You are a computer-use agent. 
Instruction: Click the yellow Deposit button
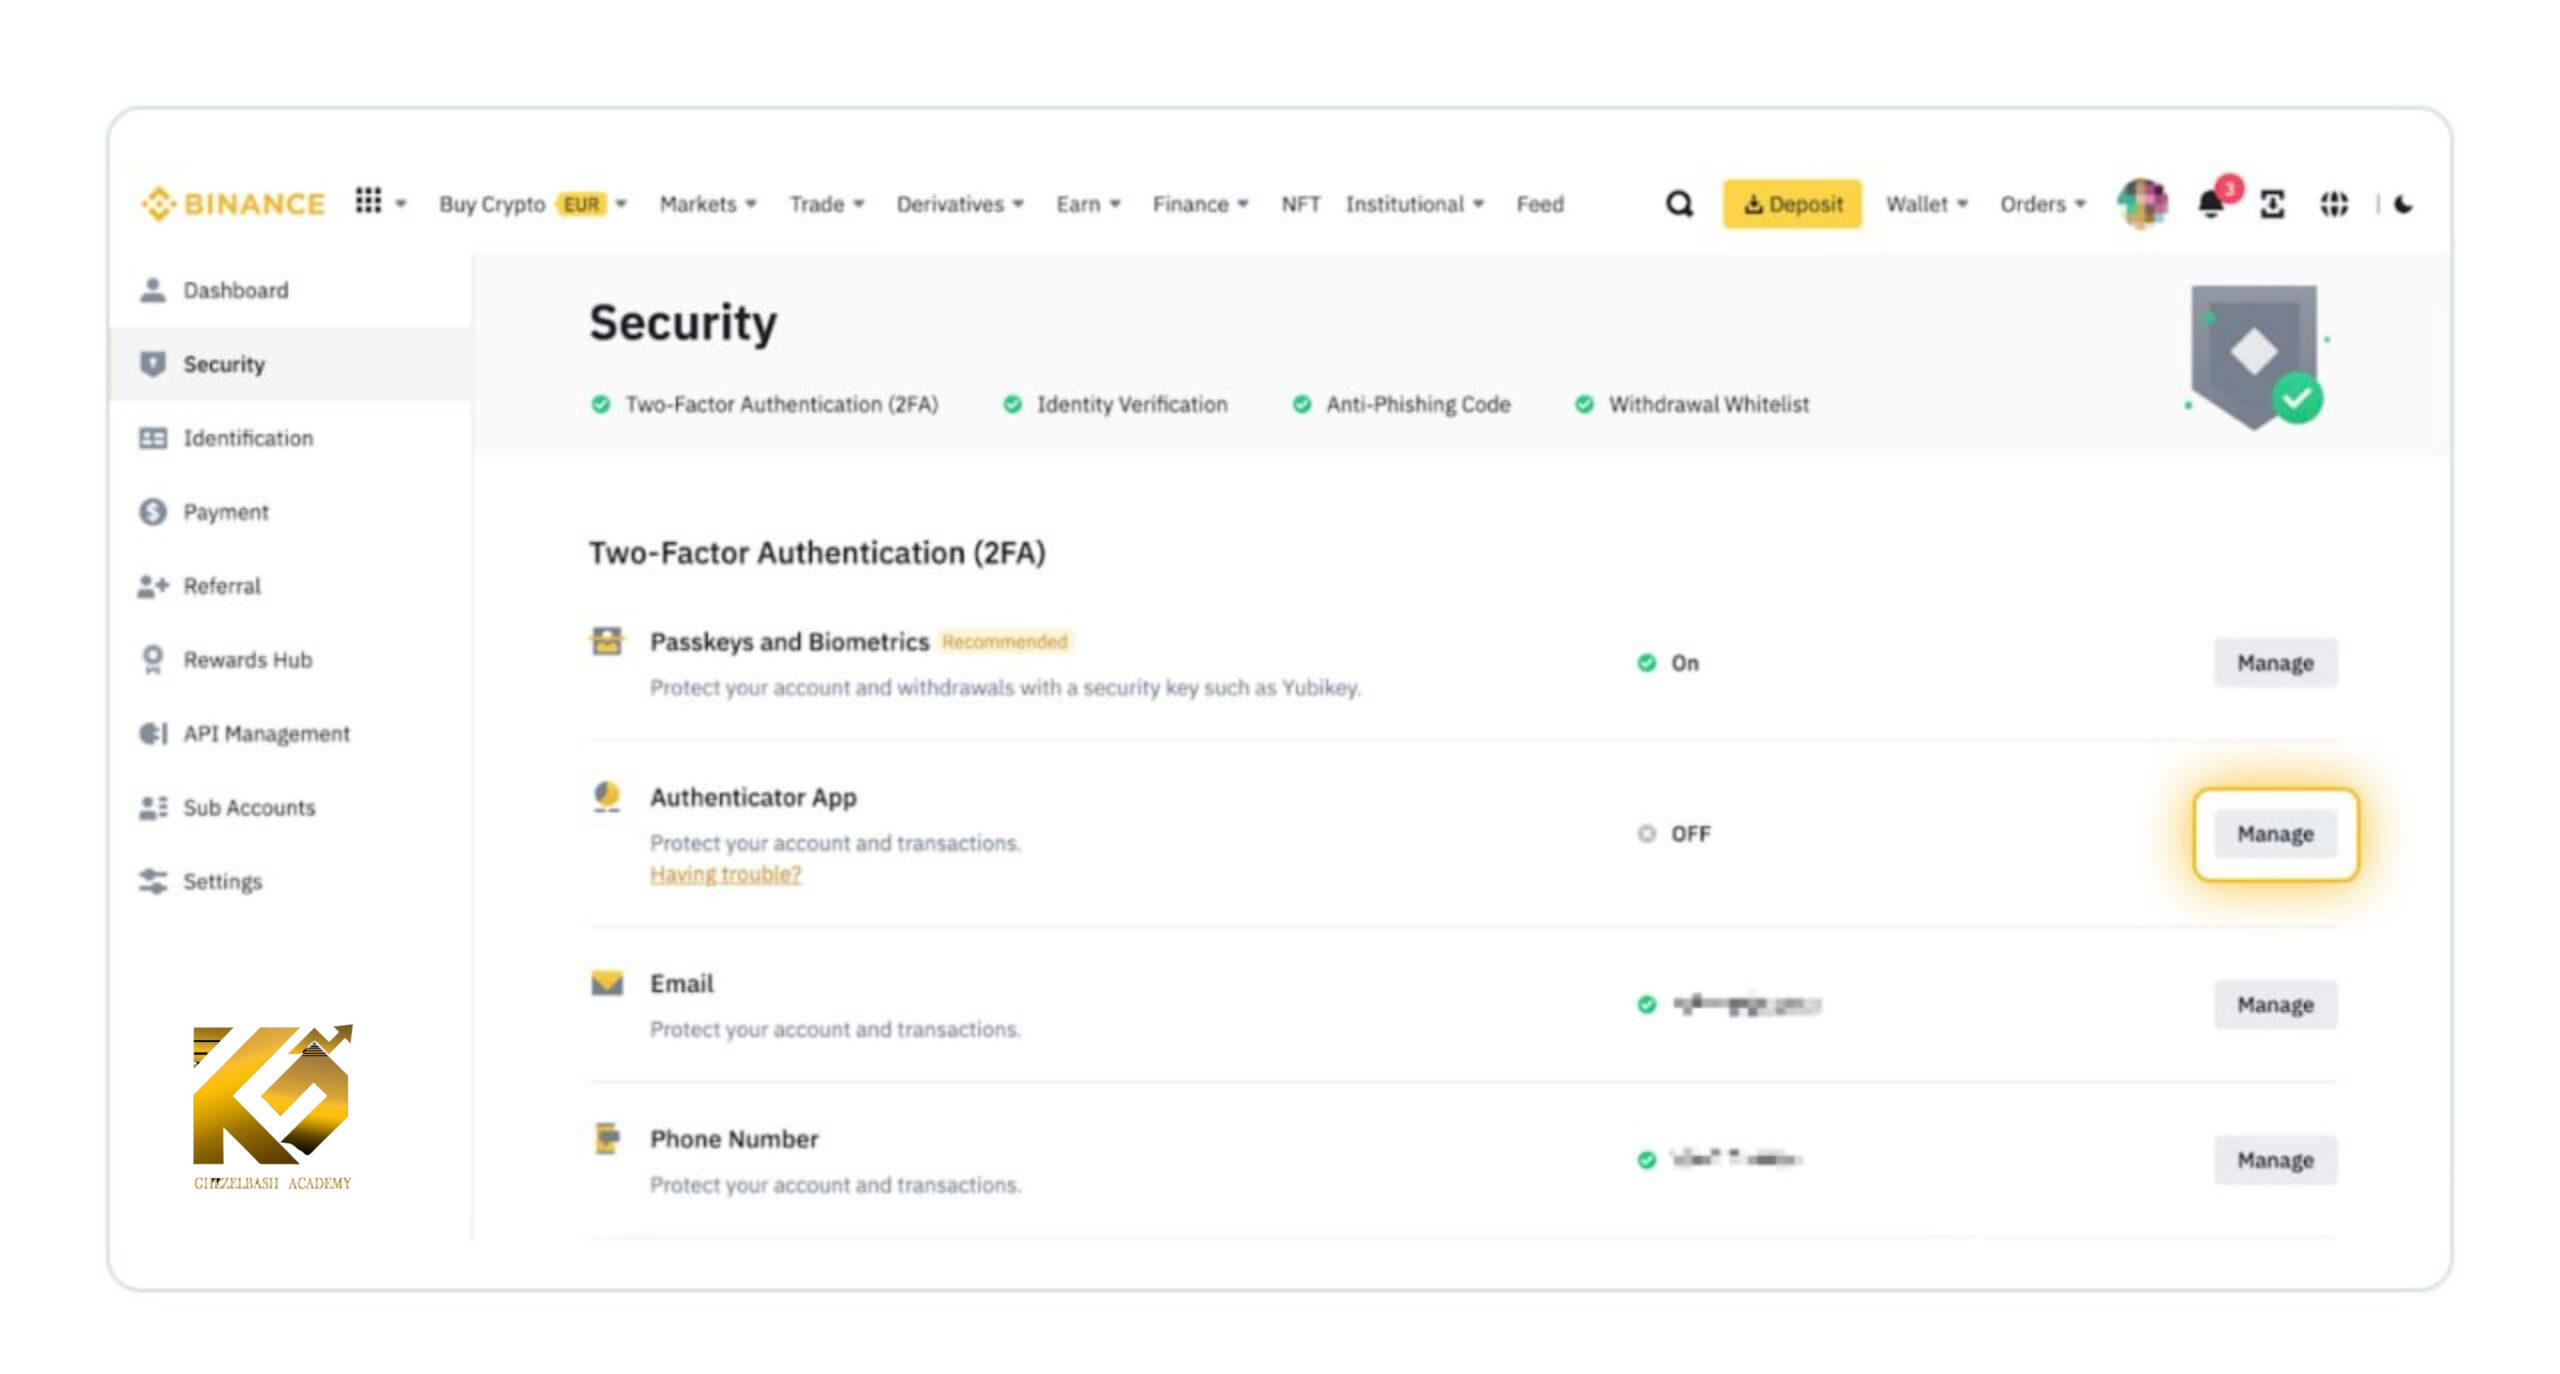1792,204
